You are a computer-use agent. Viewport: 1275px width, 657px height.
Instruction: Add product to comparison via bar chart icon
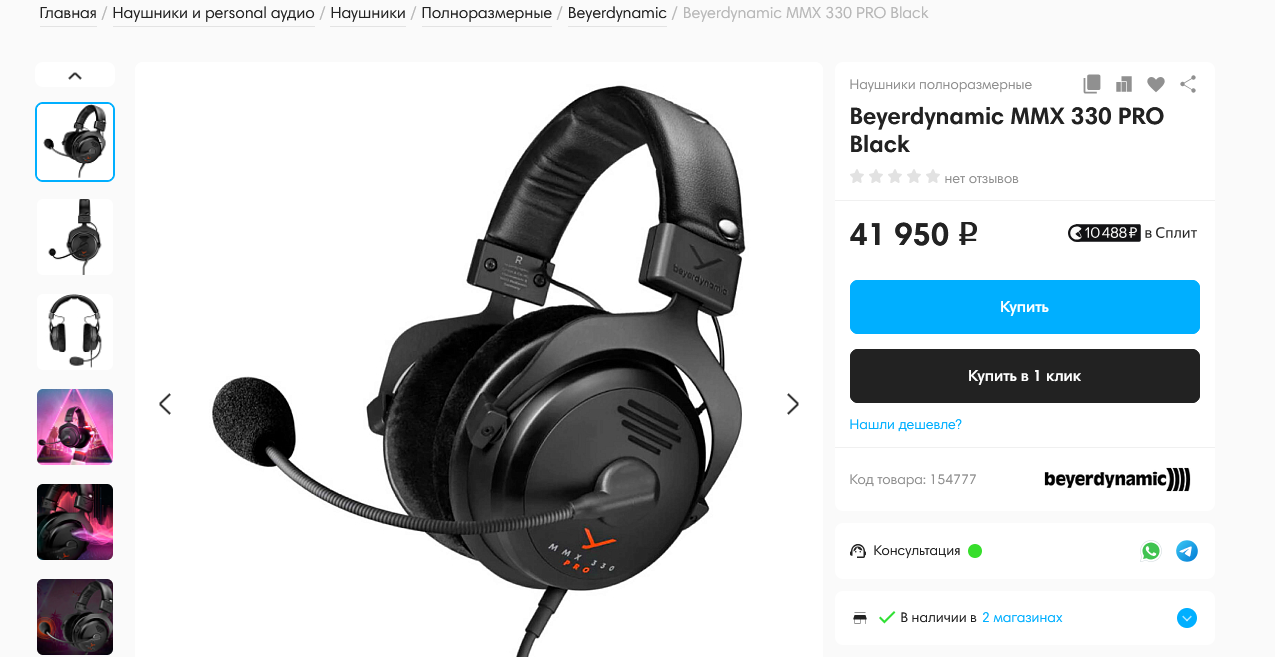(1124, 84)
